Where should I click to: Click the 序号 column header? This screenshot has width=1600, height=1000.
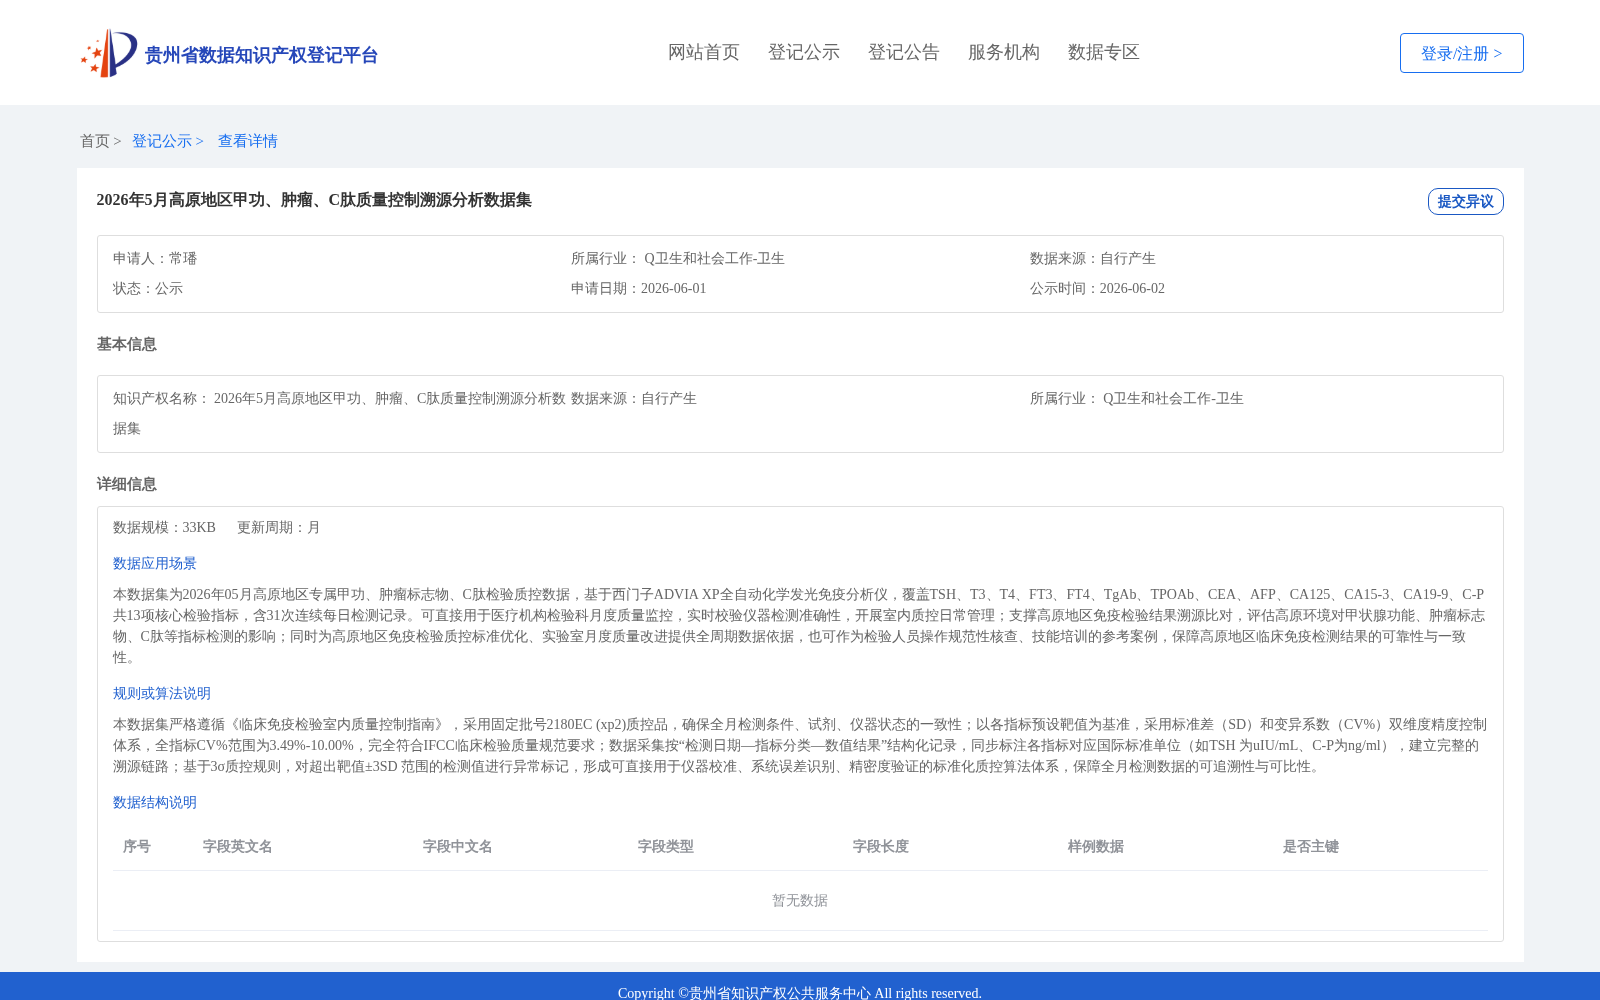pos(137,846)
